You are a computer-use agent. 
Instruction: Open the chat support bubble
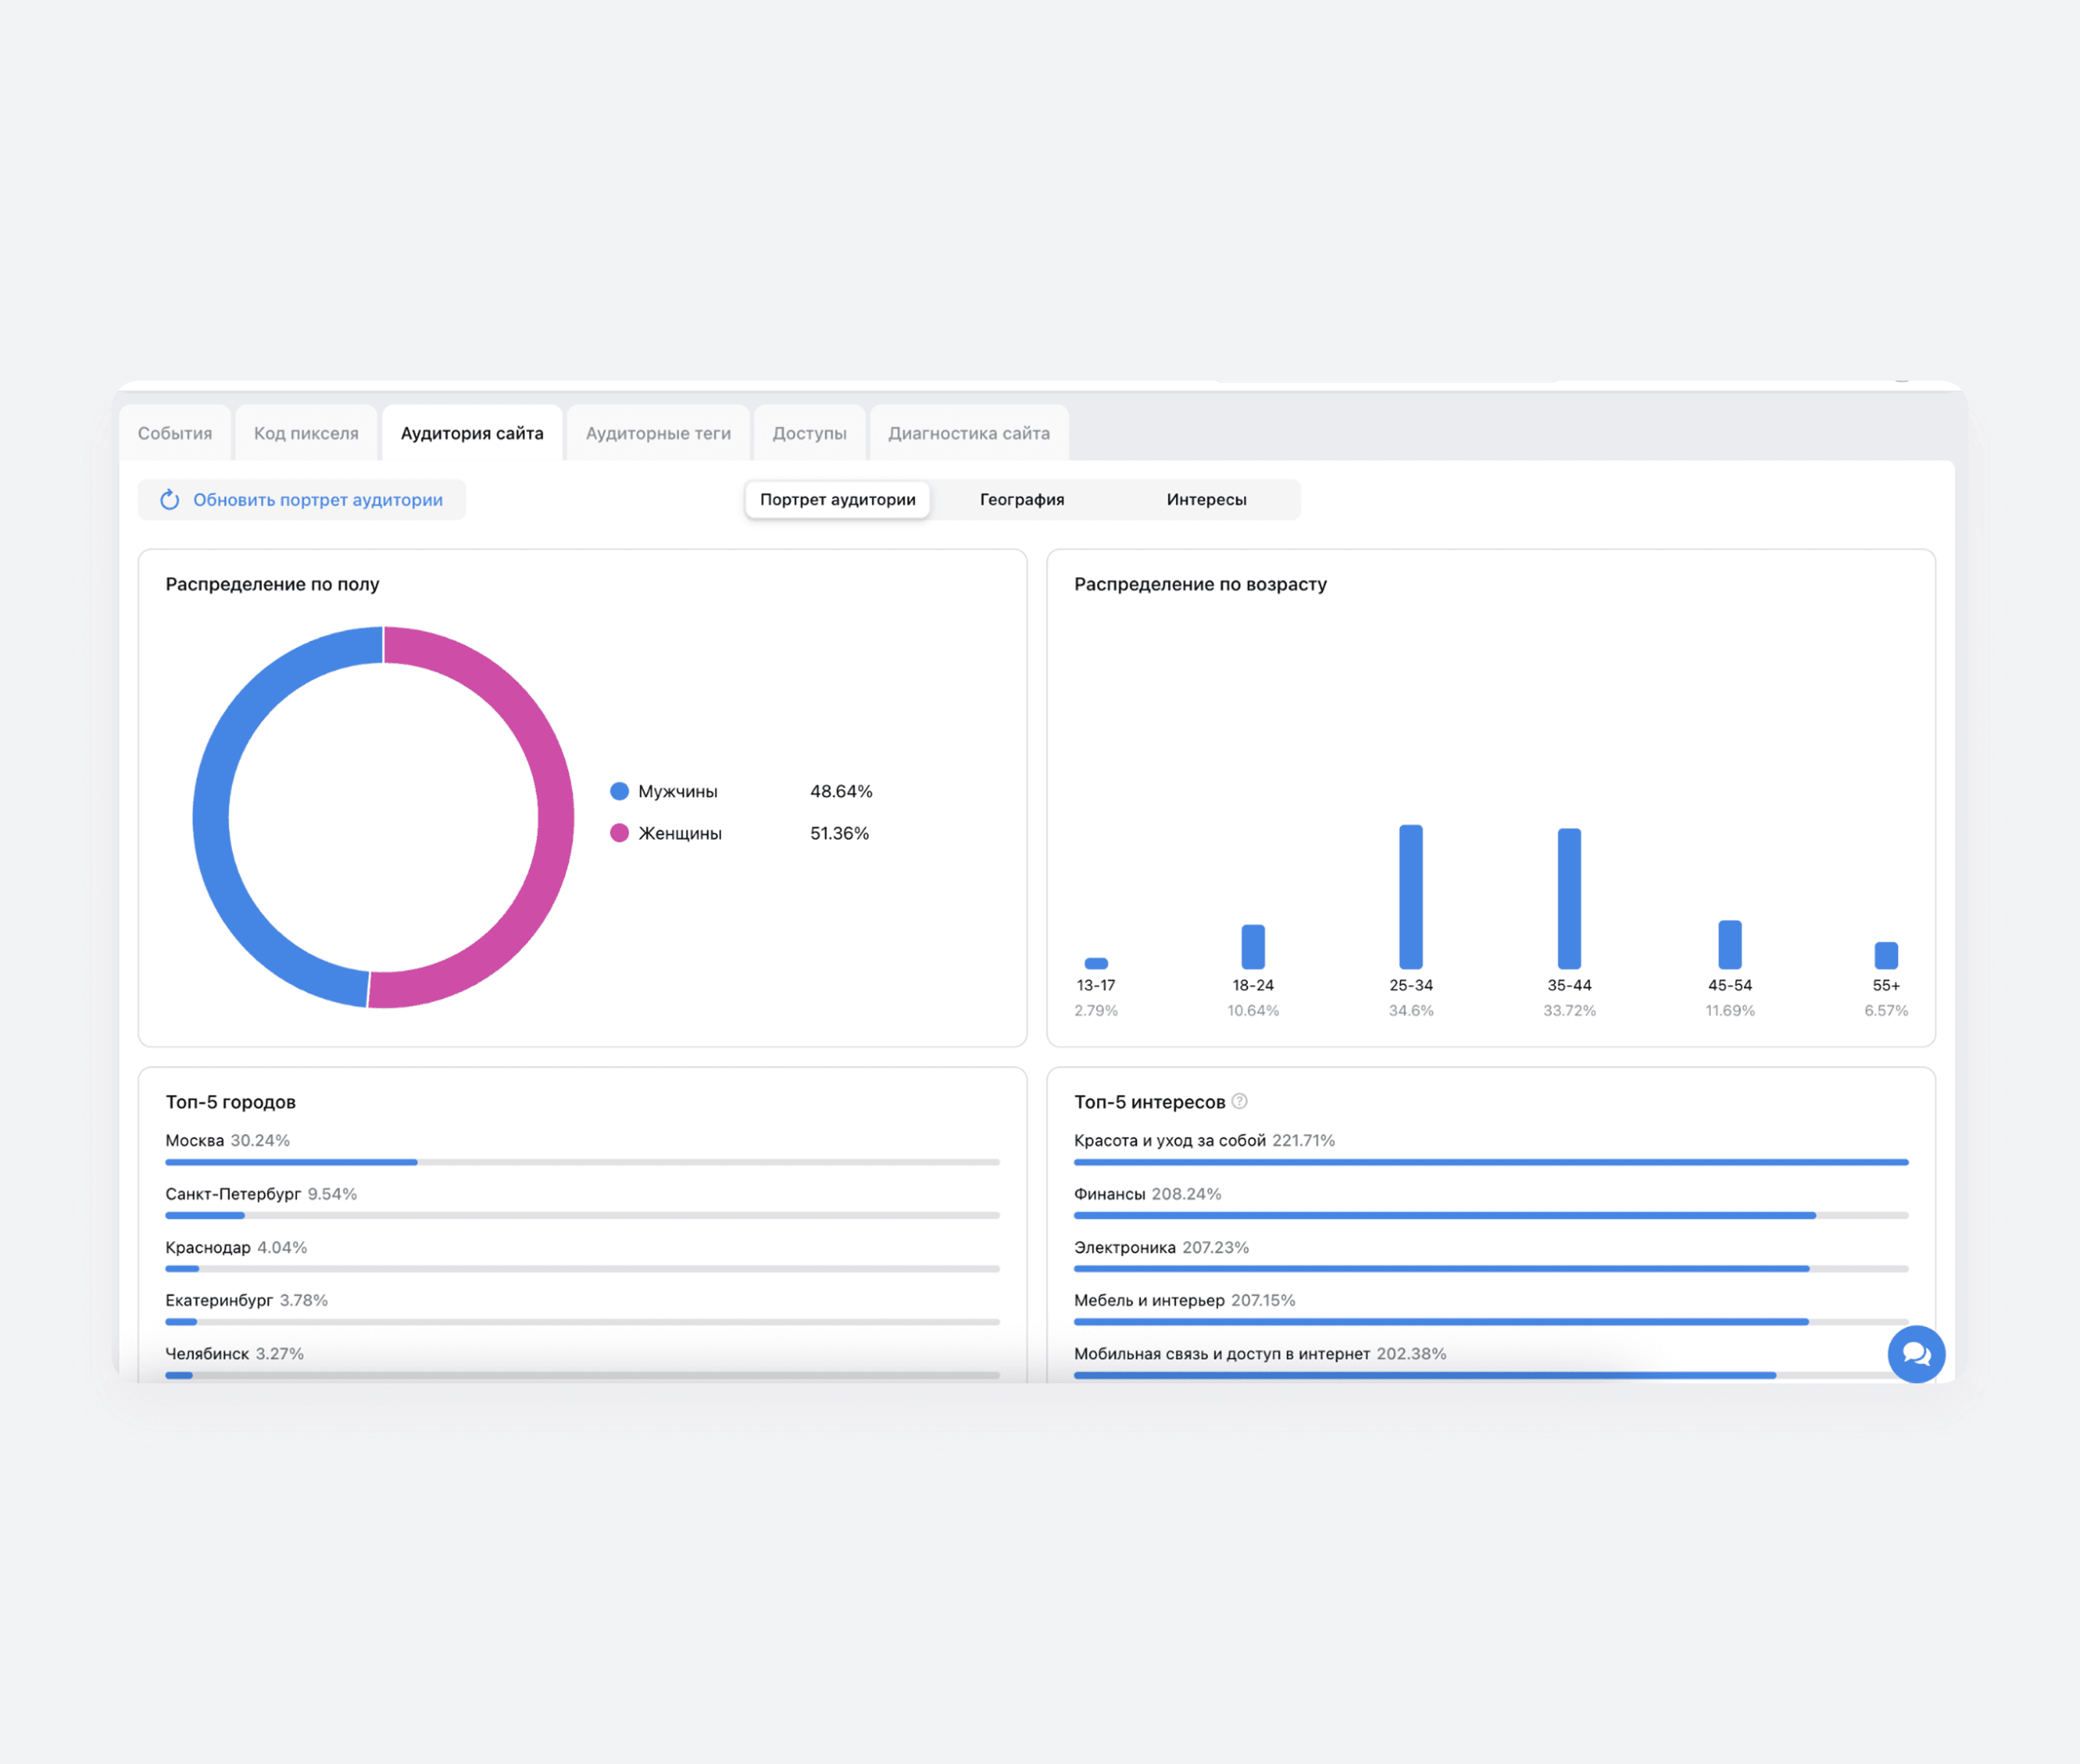(x=1915, y=1354)
